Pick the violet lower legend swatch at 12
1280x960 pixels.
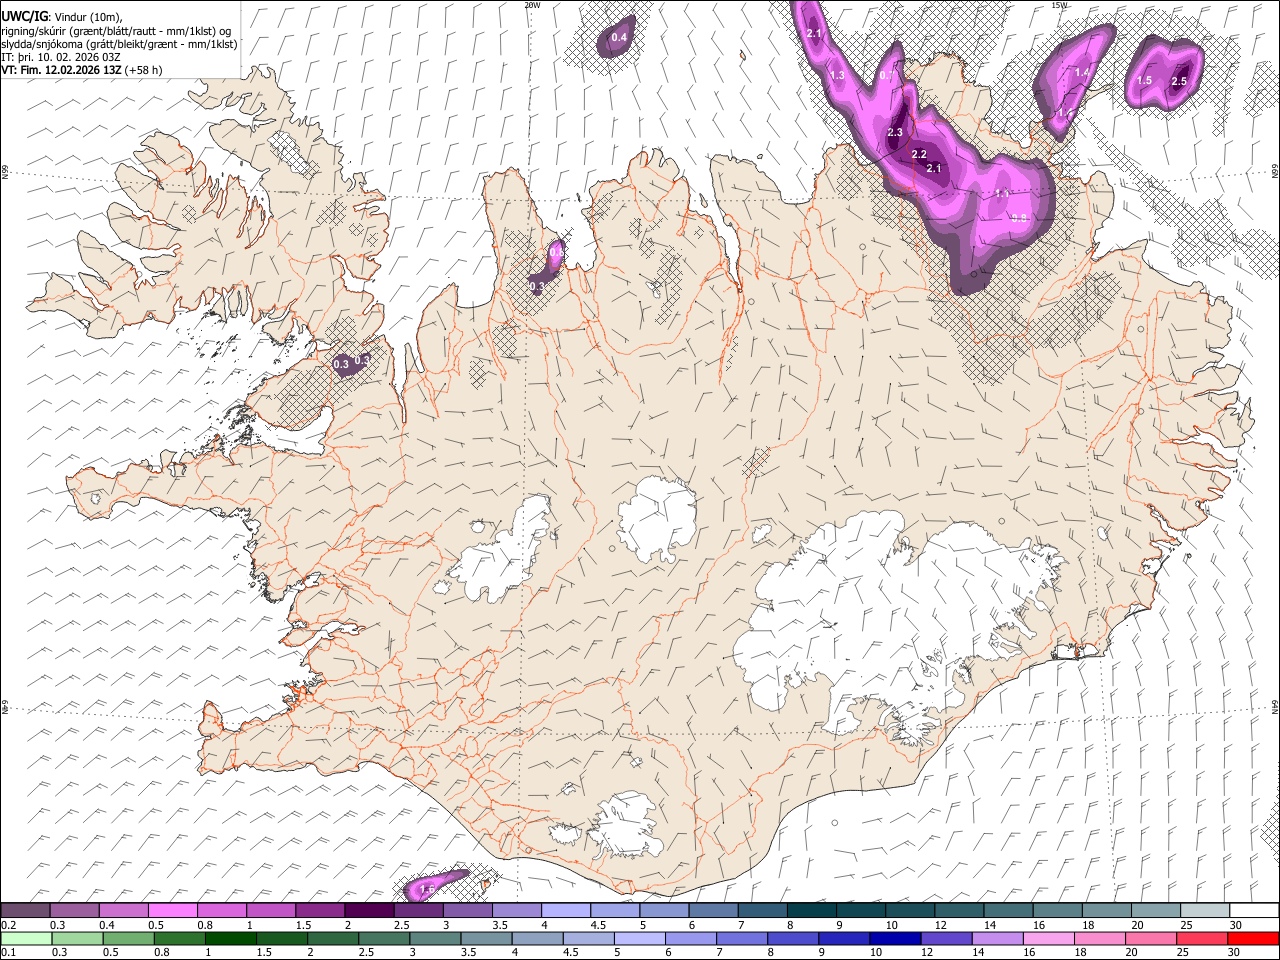(946, 938)
